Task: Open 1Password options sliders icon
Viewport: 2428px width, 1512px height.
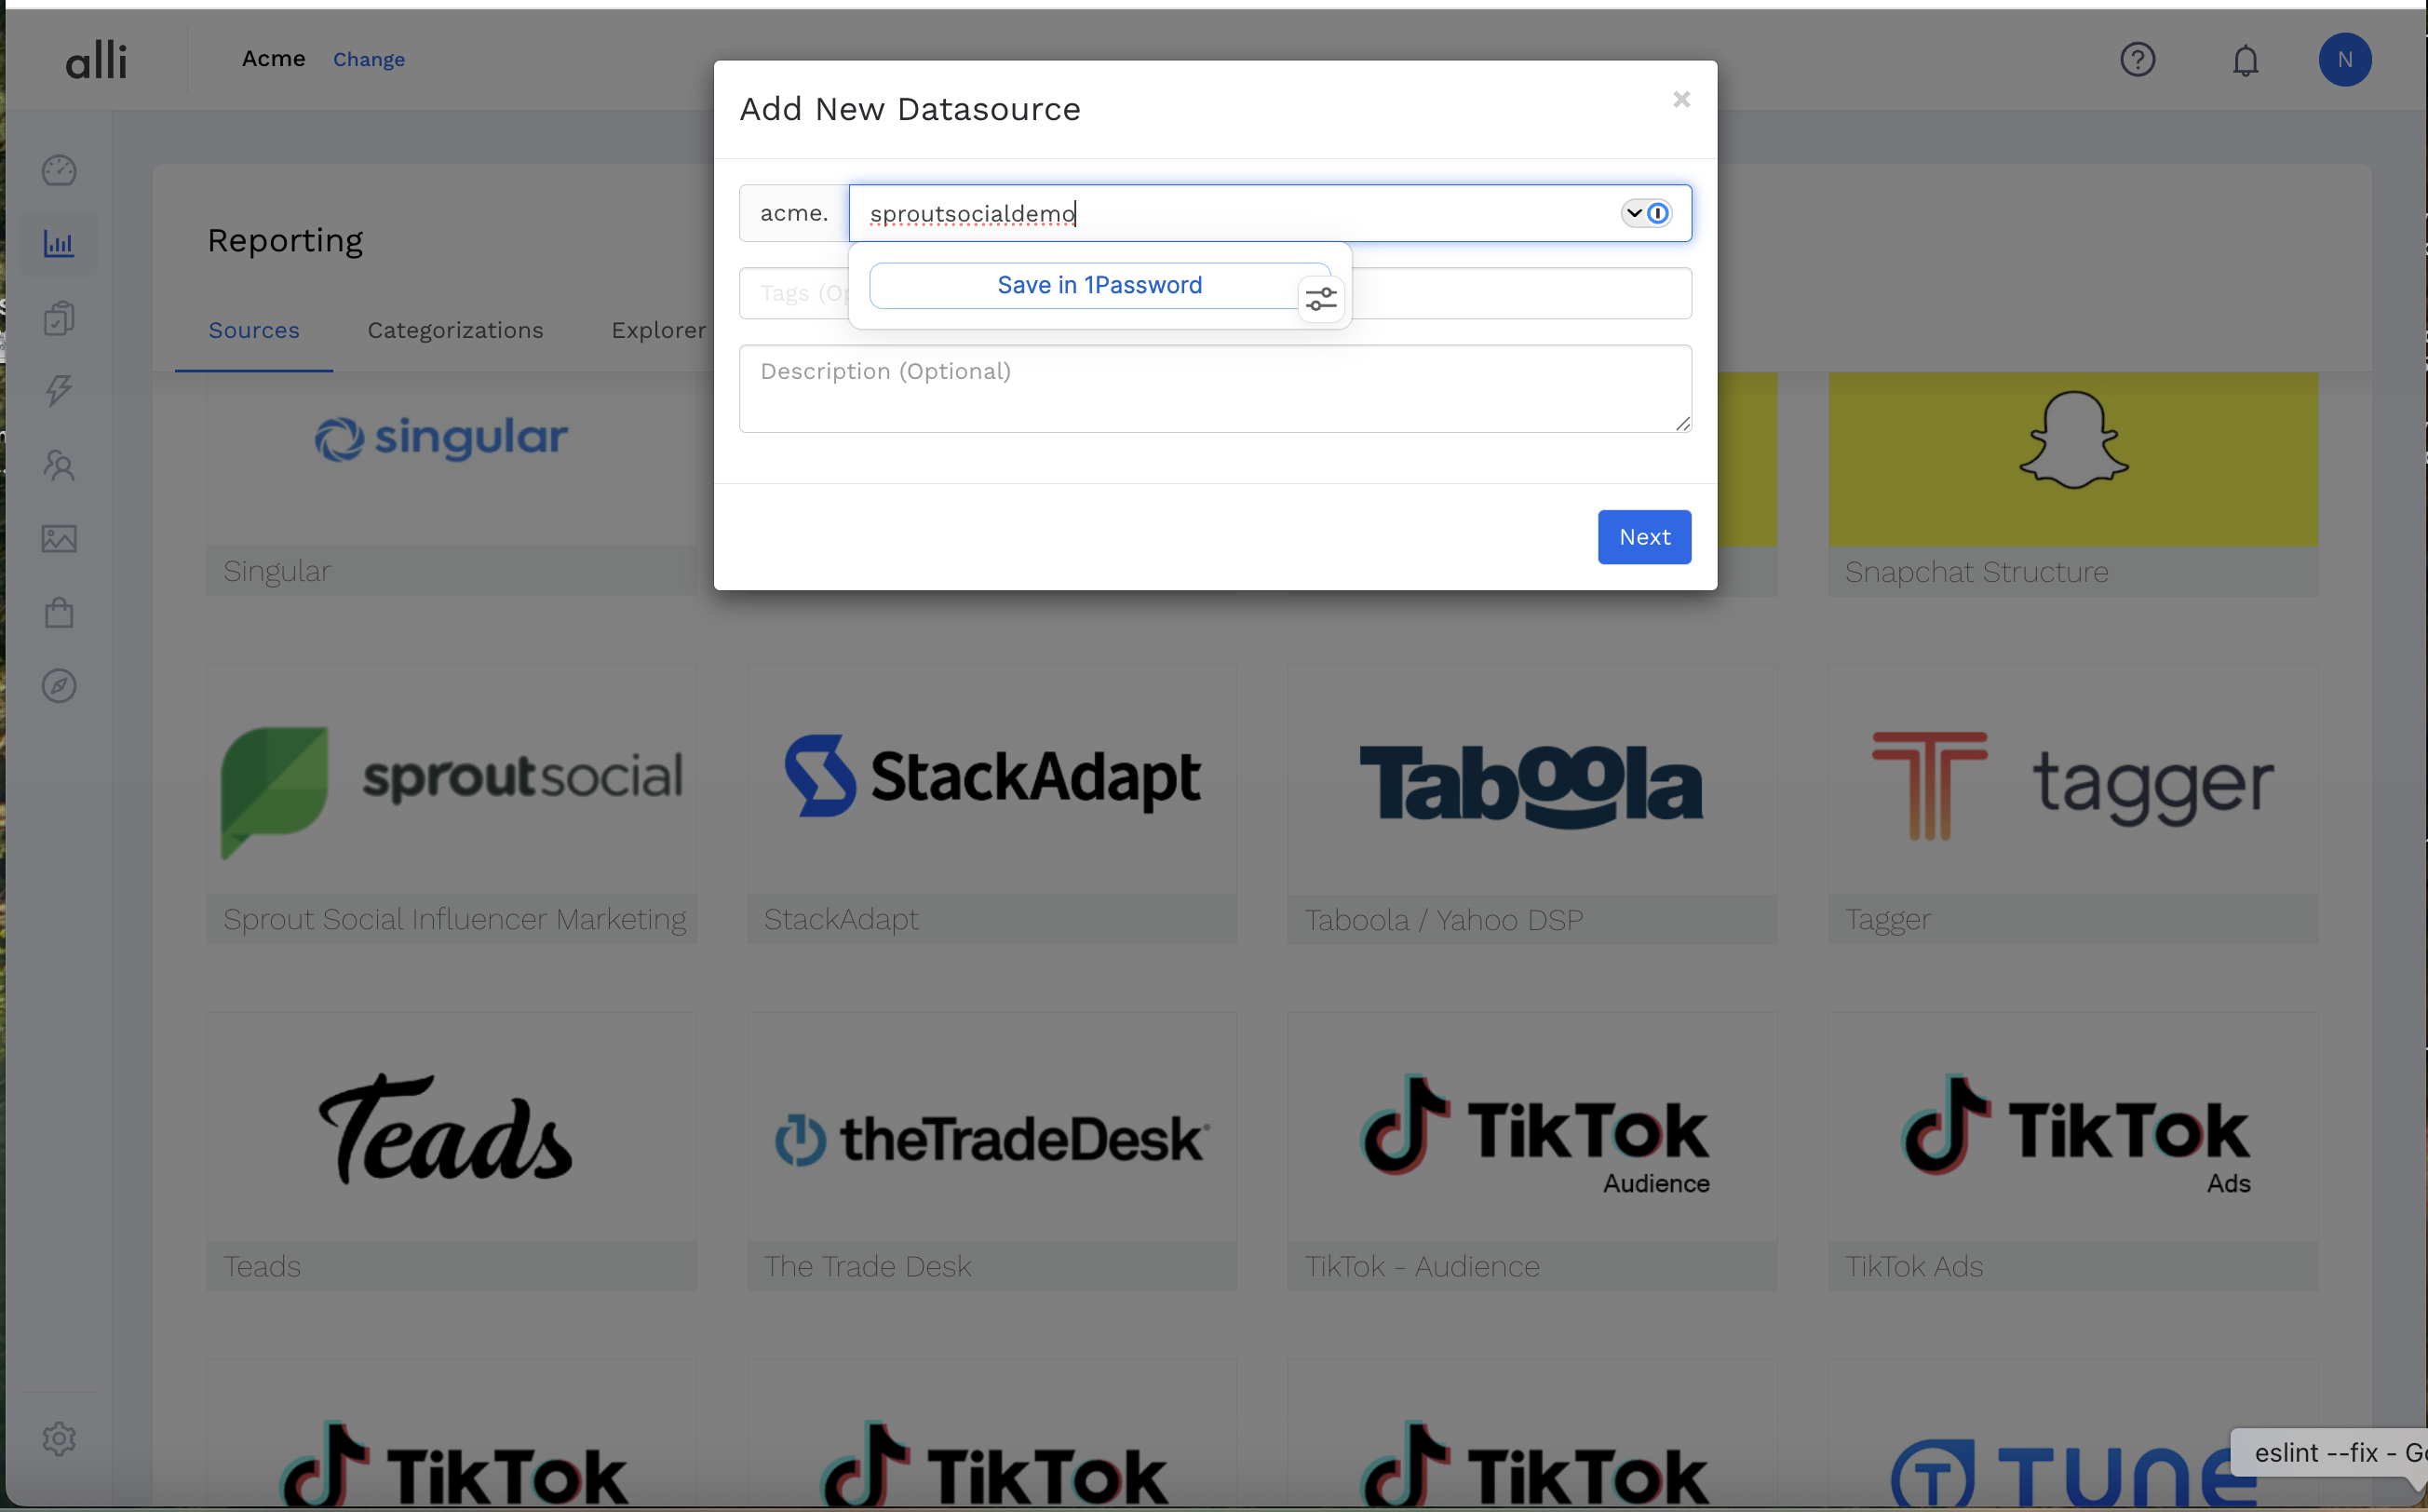Action: [x=1320, y=299]
